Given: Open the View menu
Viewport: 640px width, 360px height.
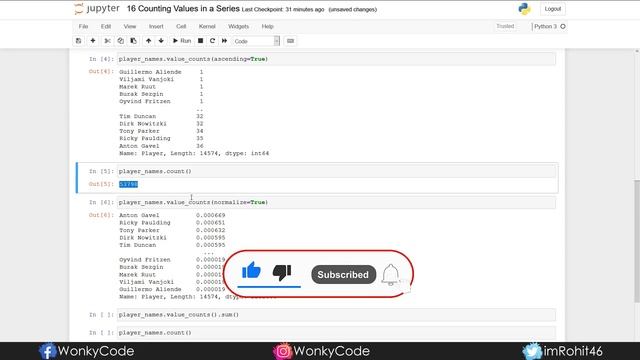Looking at the screenshot, I should [x=130, y=26].
